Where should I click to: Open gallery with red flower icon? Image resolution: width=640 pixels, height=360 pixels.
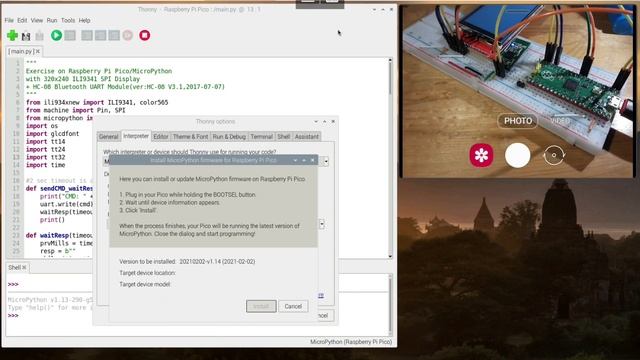tap(481, 155)
